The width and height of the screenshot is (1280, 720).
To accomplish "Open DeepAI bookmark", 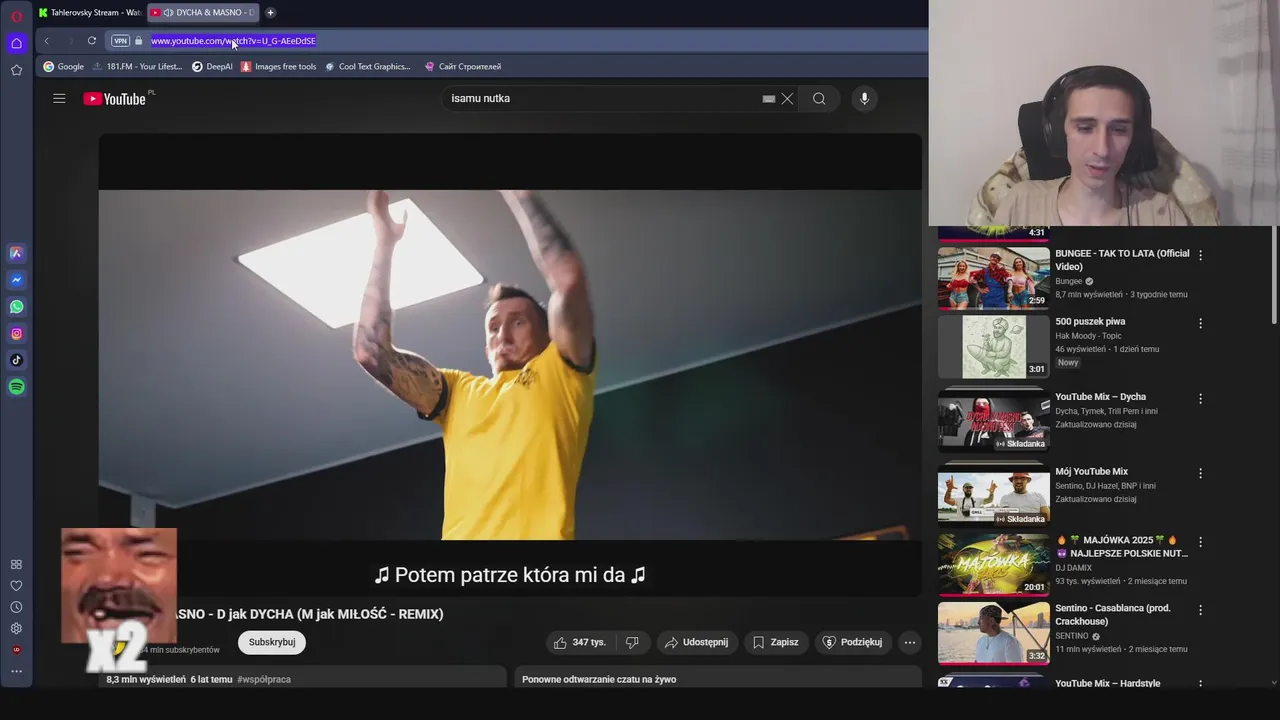I will click(212, 67).
